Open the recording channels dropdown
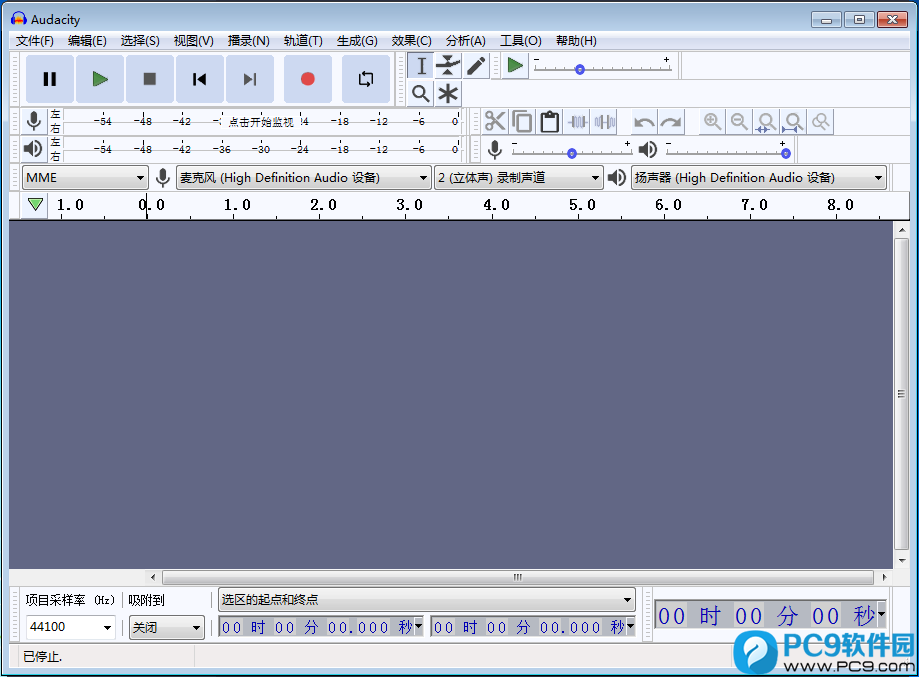This screenshot has height=677, width=919. (x=519, y=178)
